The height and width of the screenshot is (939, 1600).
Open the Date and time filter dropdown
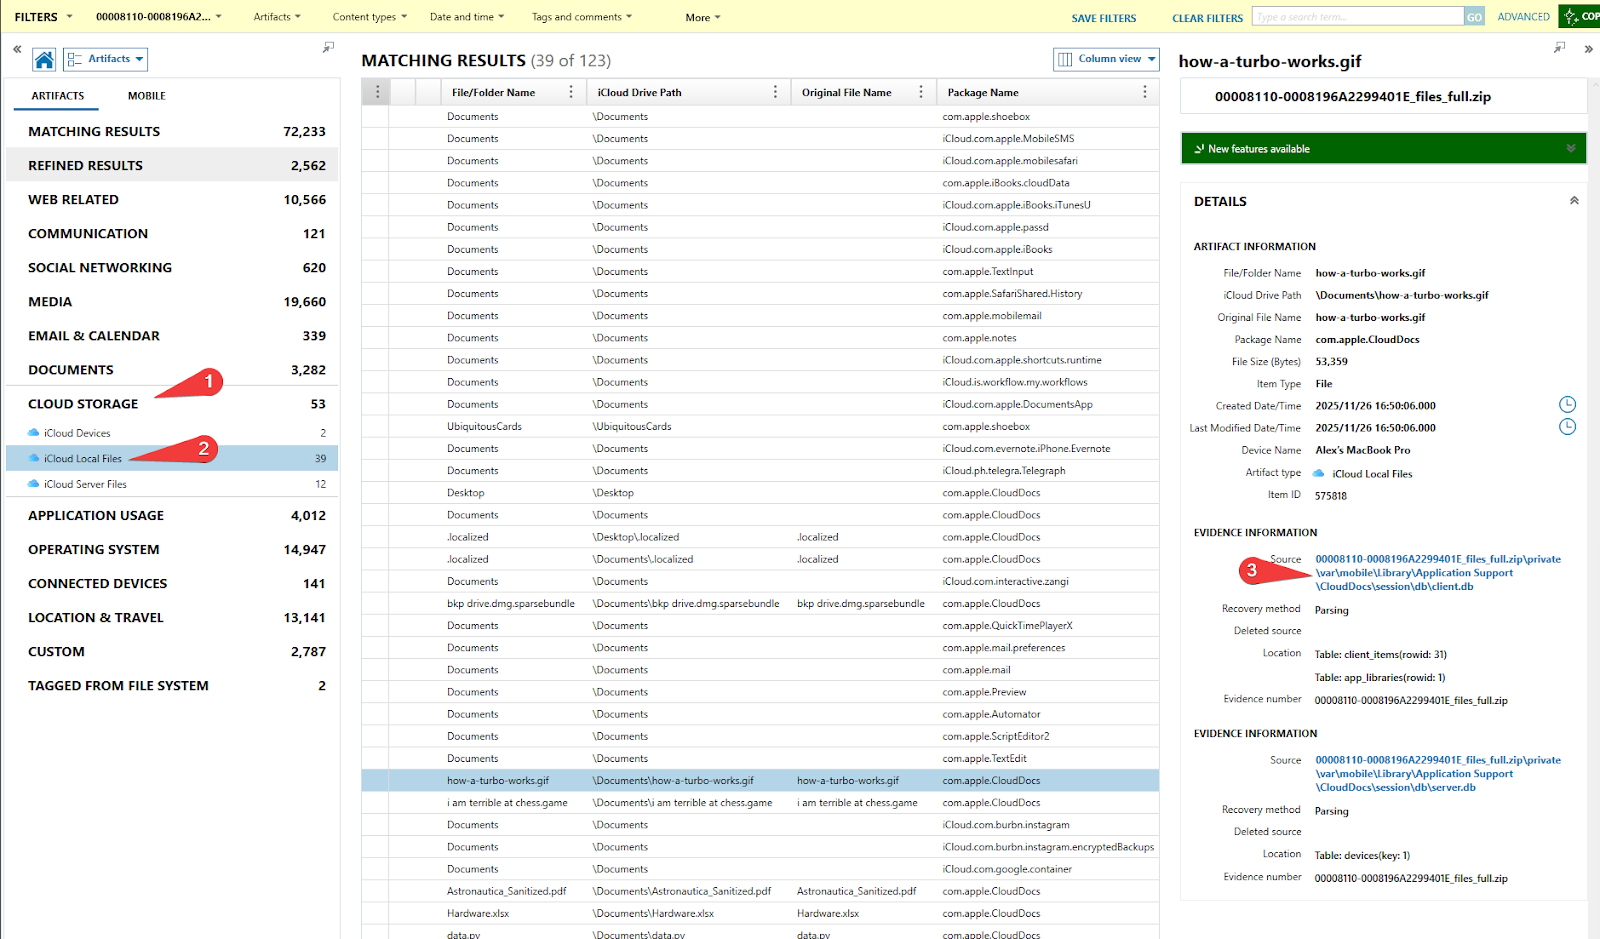[x=467, y=17]
